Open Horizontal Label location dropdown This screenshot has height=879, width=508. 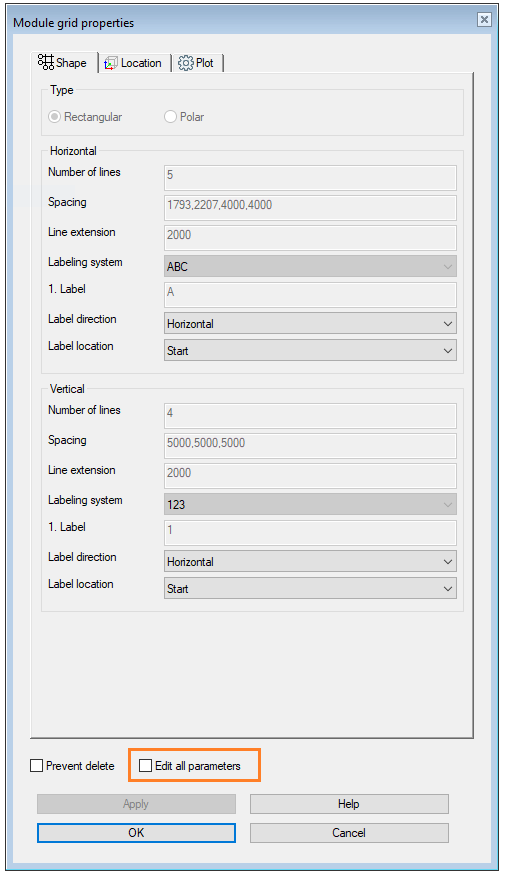tap(310, 350)
